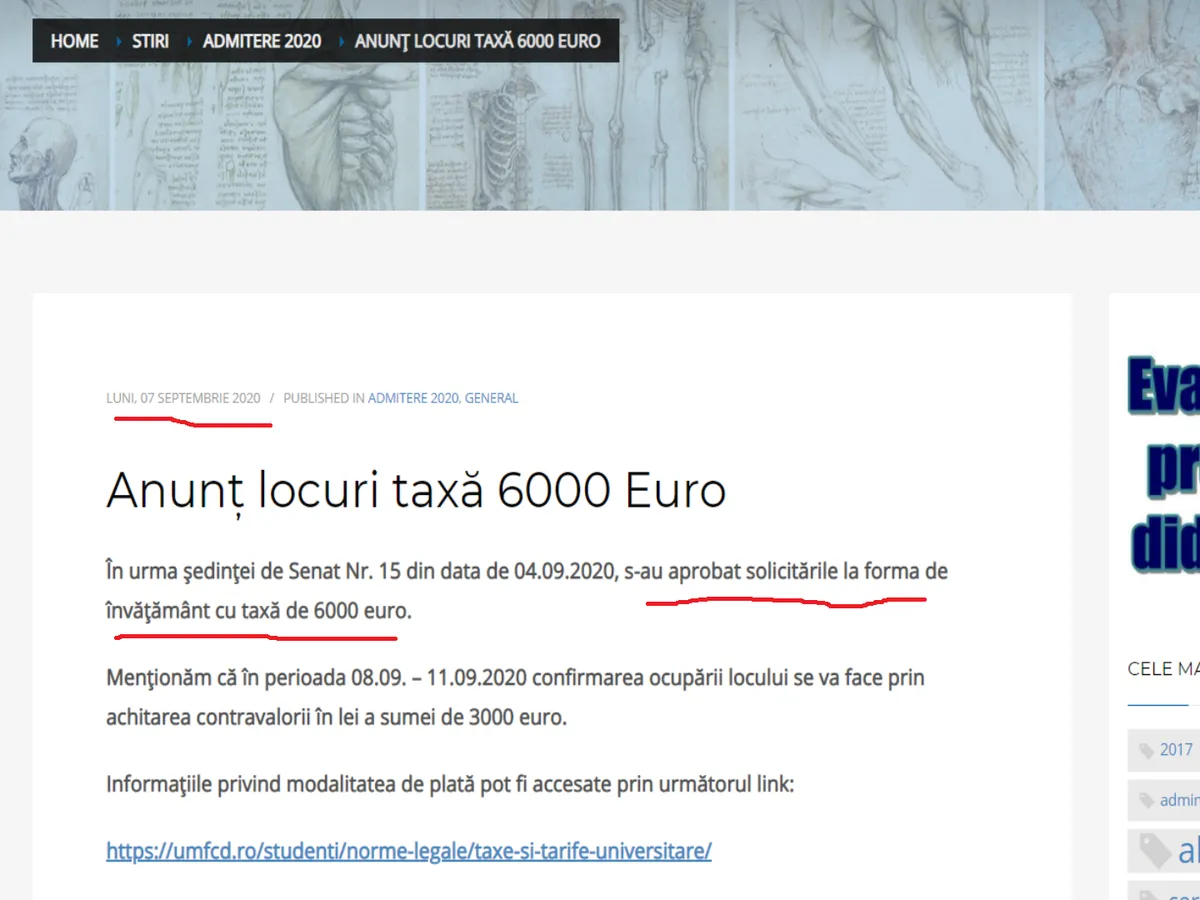Open STIRI in the breadcrumb trail
Screen dimensions: 1200x900
[150, 41]
